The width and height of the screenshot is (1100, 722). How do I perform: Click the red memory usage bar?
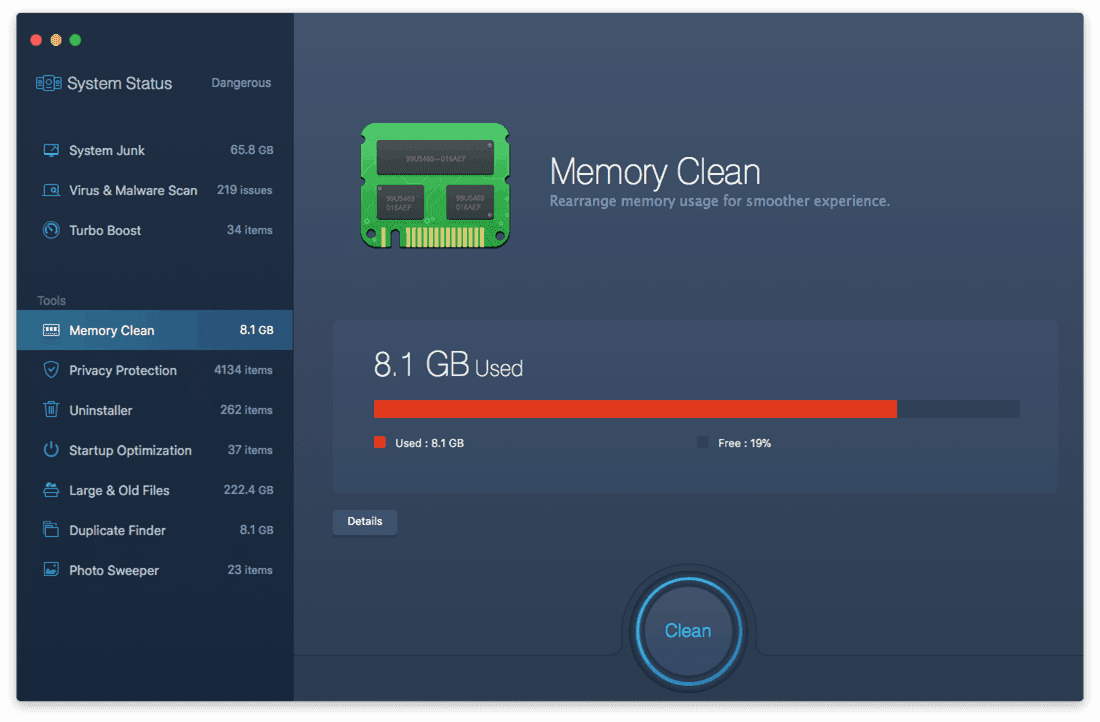(x=635, y=409)
